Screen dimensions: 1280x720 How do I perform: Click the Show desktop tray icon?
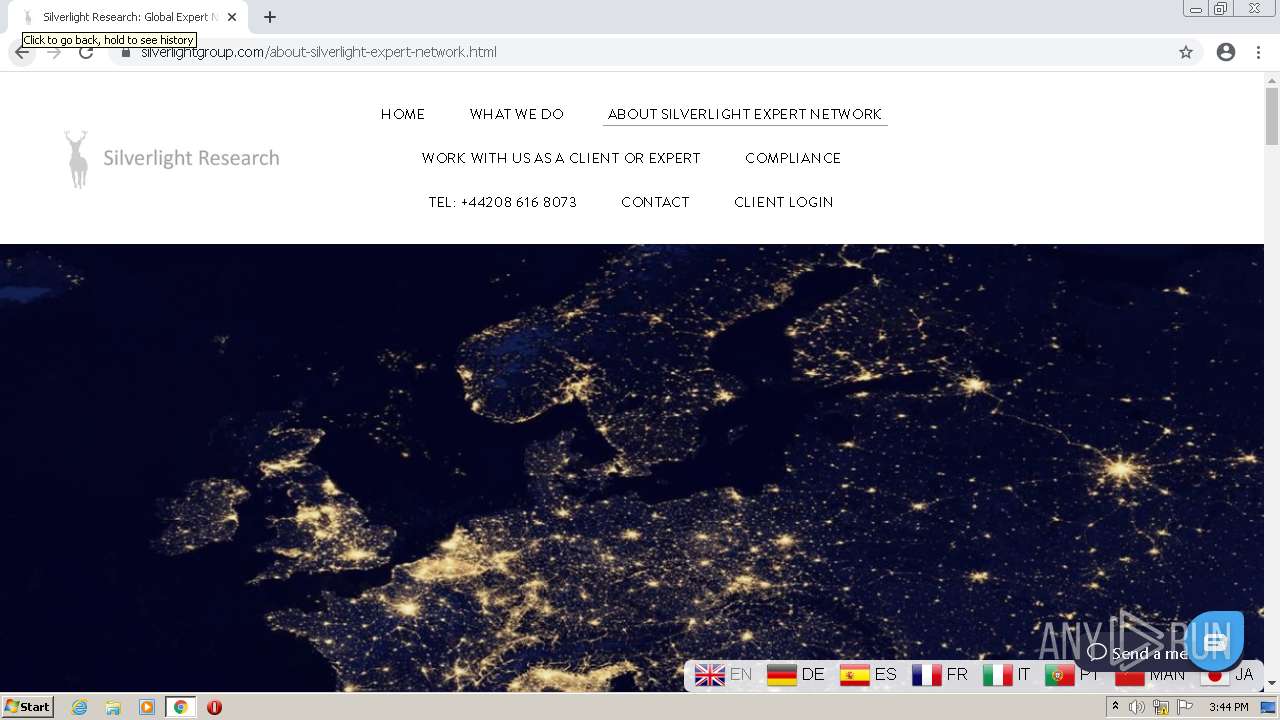click(1268, 707)
